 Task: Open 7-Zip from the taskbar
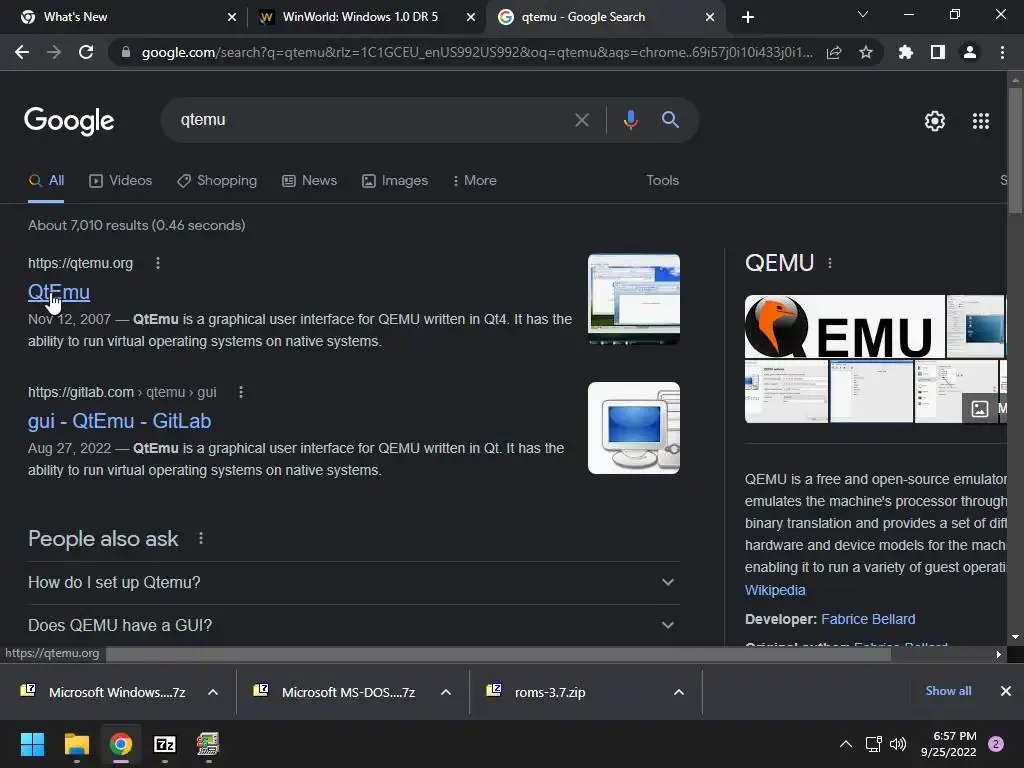pos(165,744)
